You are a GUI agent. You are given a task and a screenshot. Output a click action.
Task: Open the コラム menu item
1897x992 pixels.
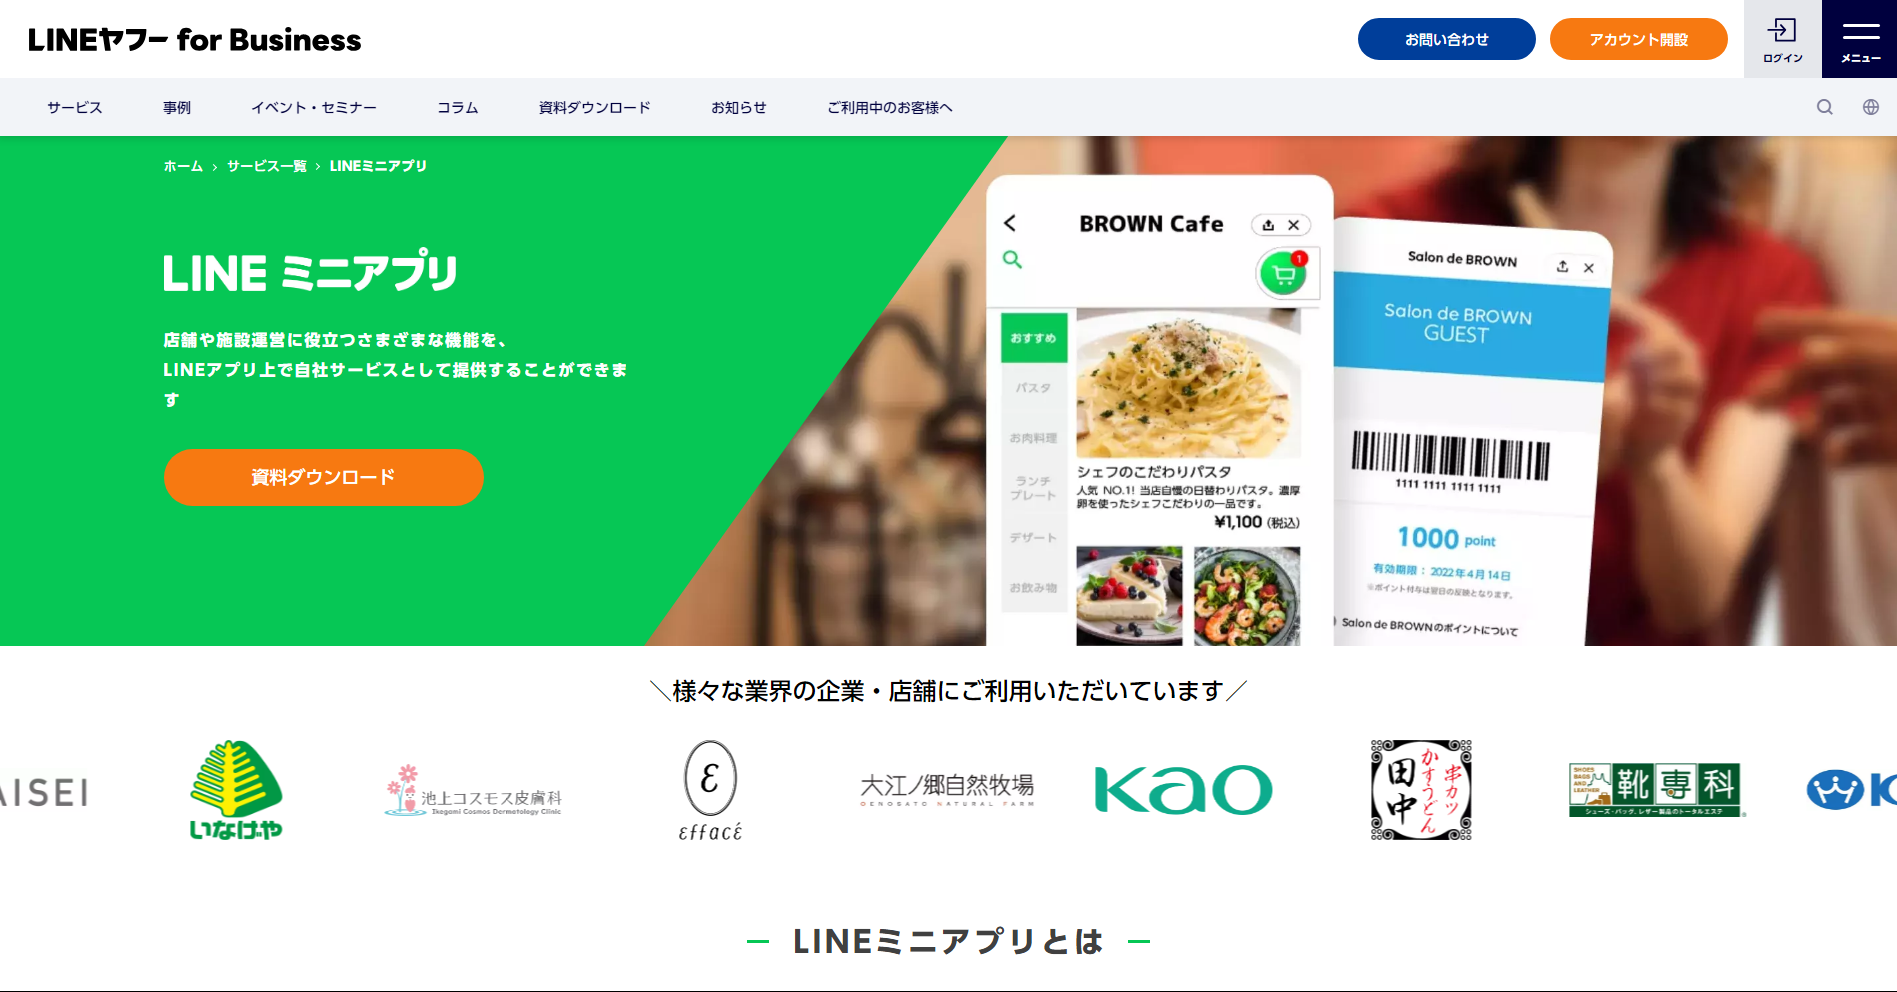458,107
